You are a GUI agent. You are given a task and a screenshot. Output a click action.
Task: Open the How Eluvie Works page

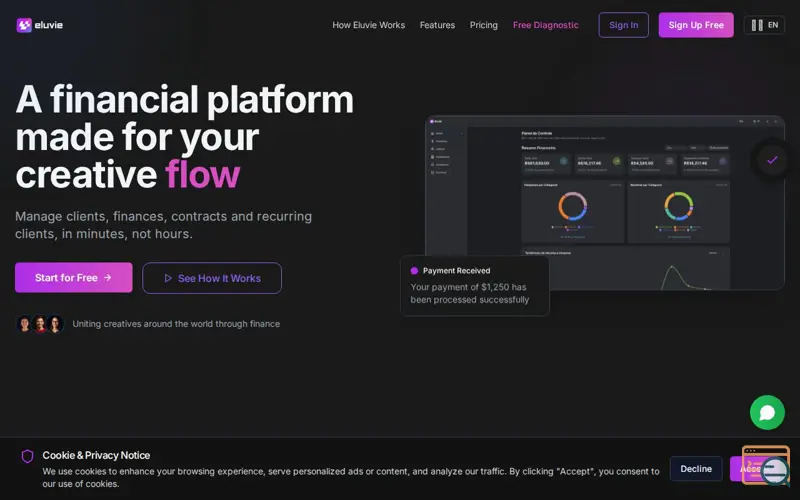point(368,25)
